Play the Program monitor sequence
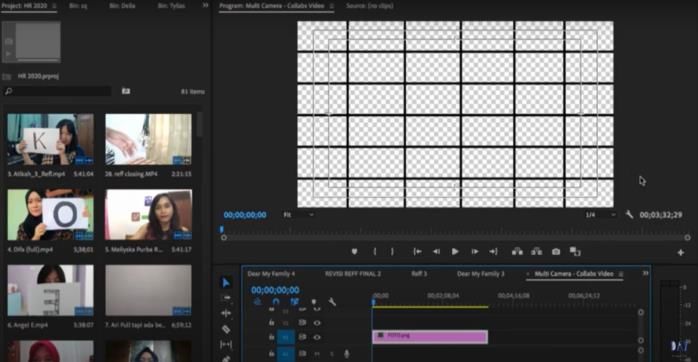The height and width of the screenshot is (362, 698). [x=455, y=252]
